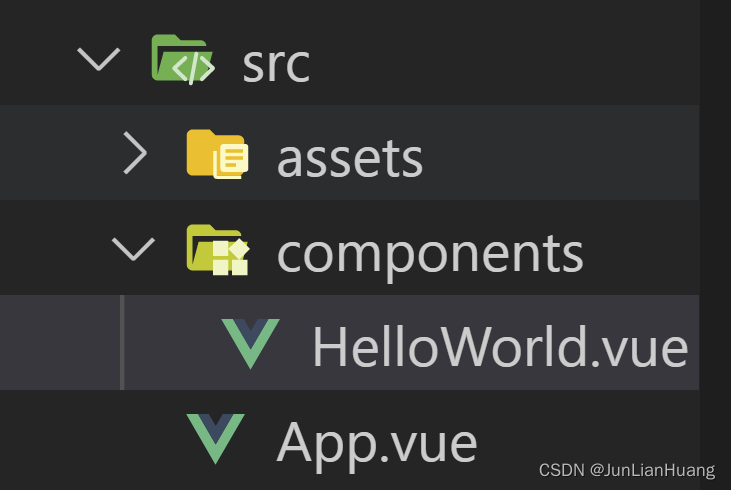Click the CSDN @JunLianHuang watermark text

pos(627,470)
